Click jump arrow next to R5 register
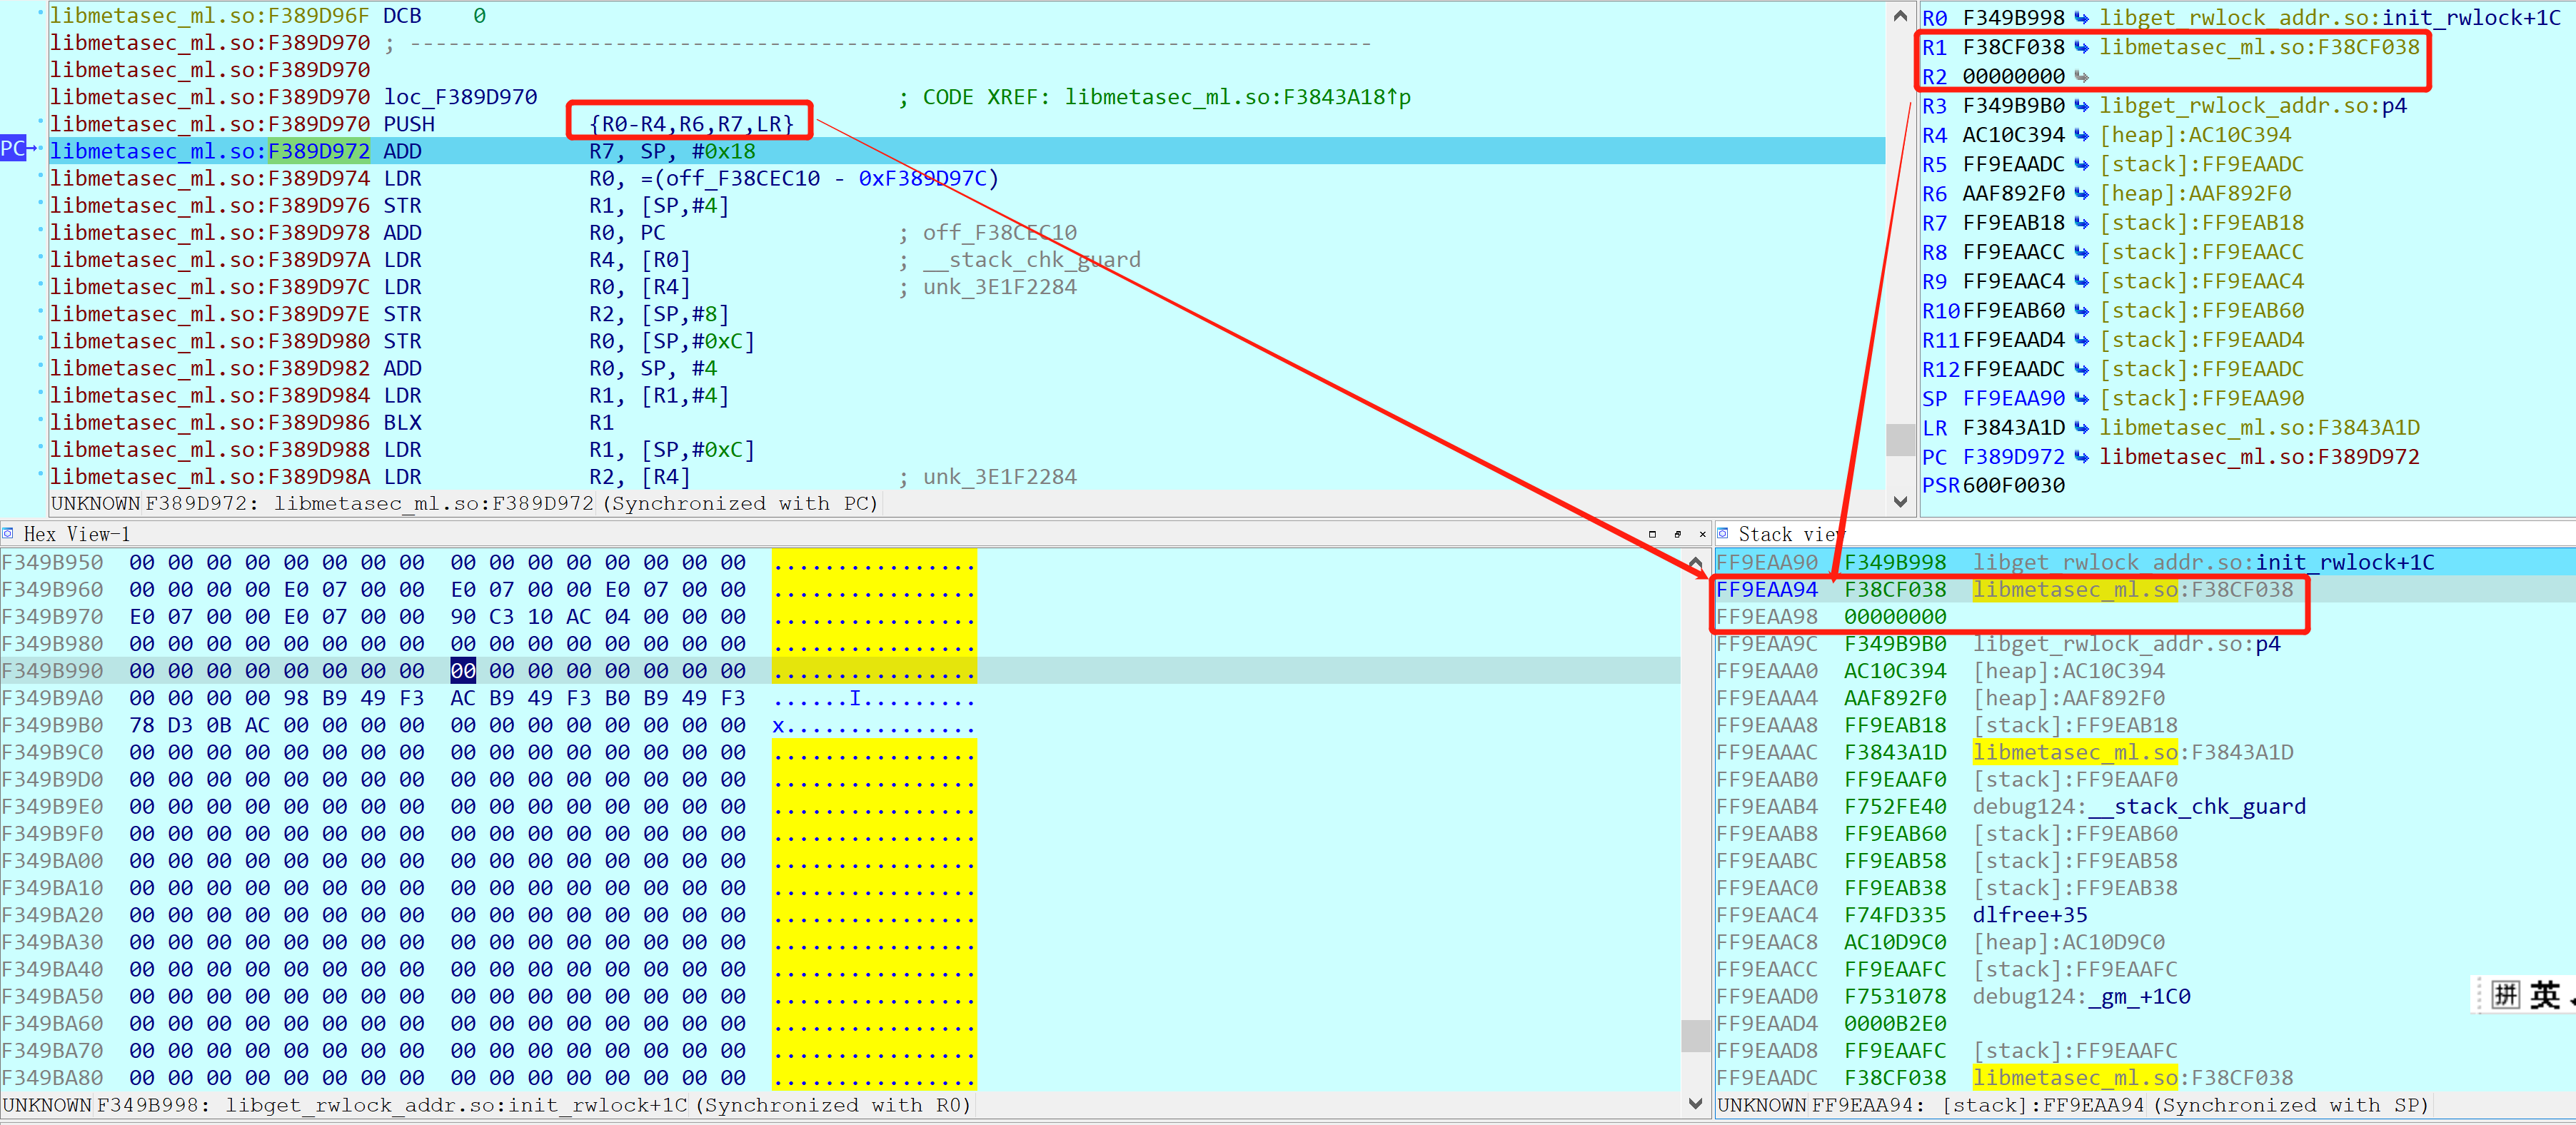 (x=2081, y=164)
